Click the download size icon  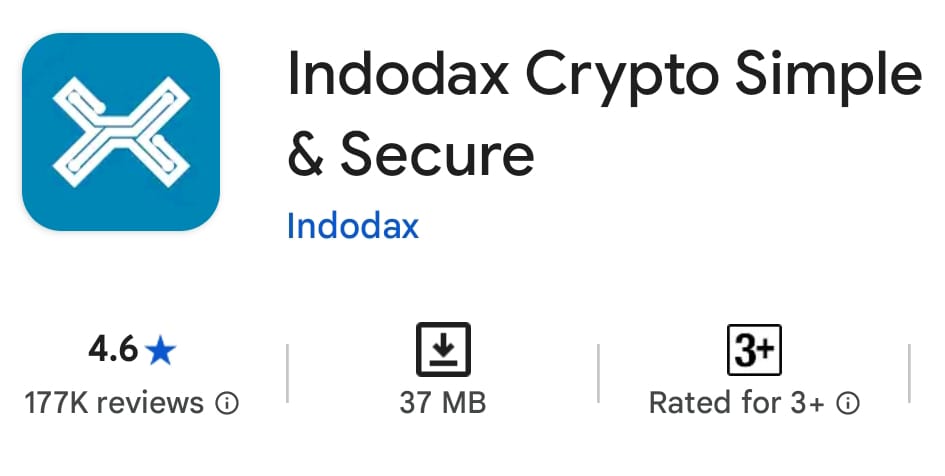click(443, 350)
